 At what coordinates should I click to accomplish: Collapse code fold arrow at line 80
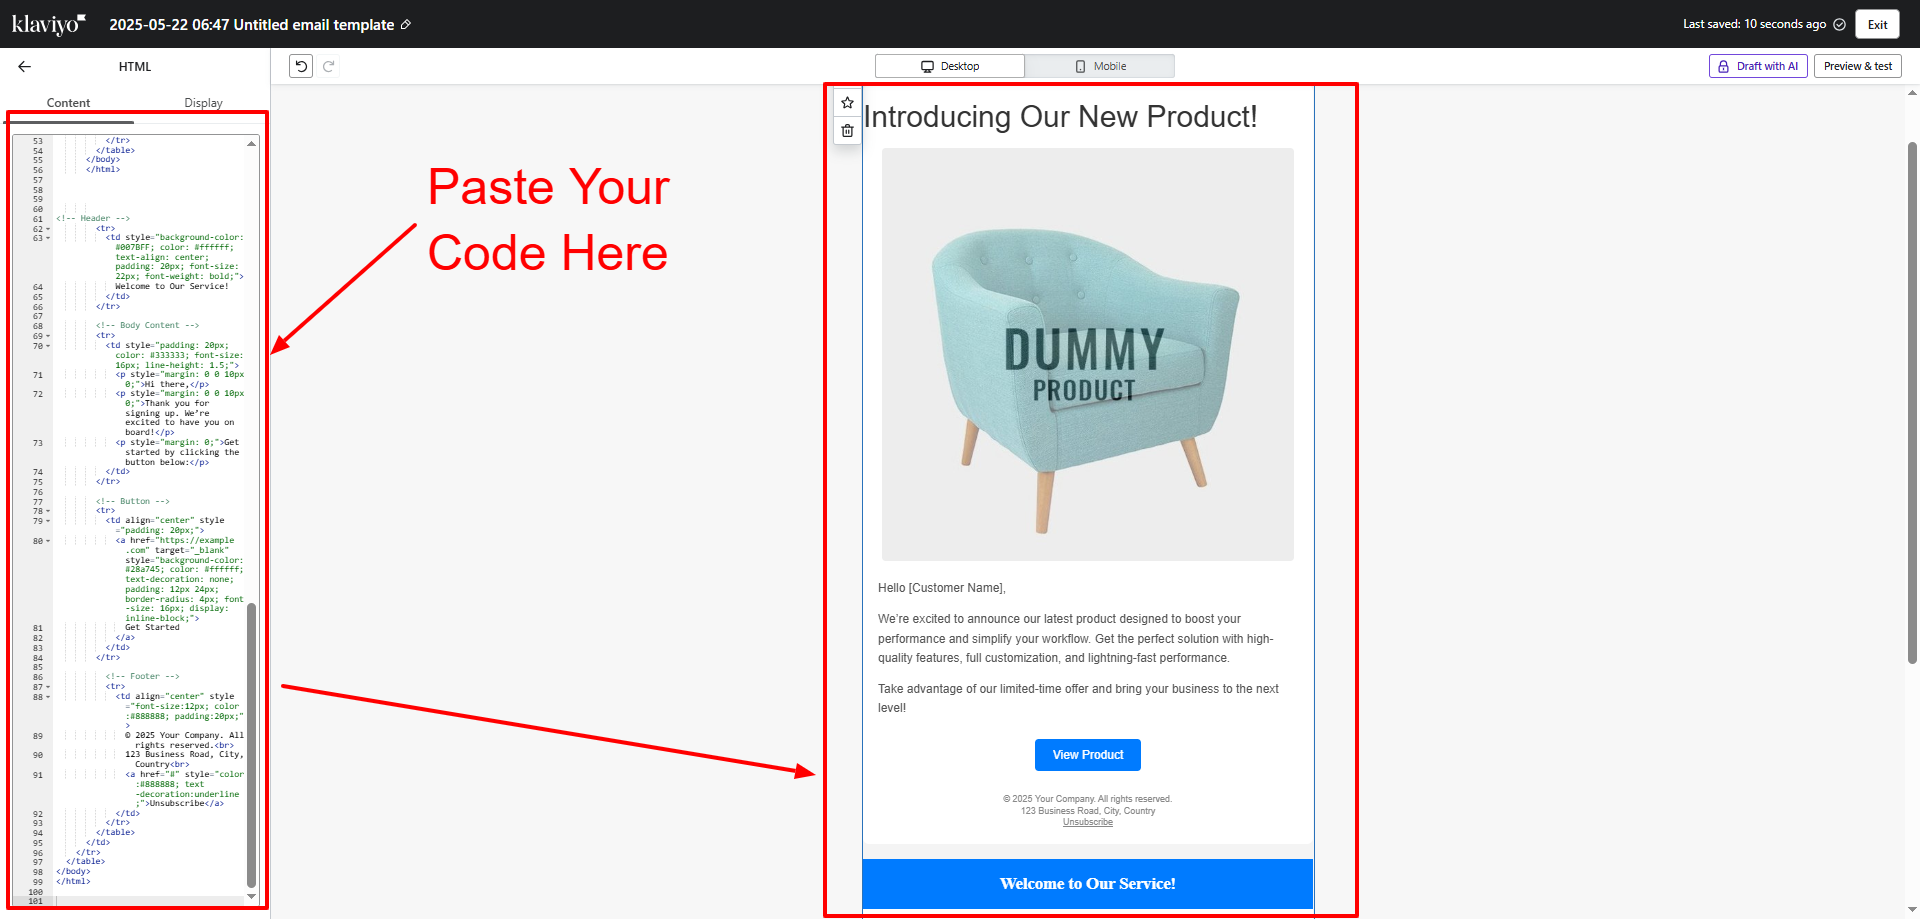[48, 541]
